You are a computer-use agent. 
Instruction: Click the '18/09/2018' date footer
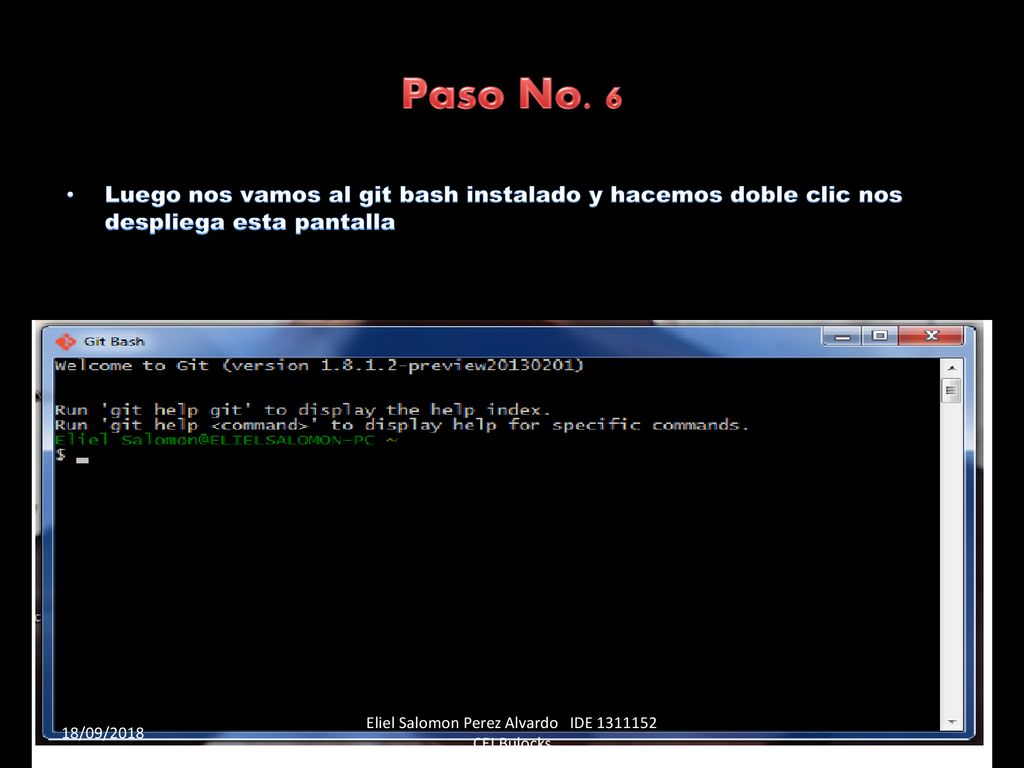(x=103, y=733)
